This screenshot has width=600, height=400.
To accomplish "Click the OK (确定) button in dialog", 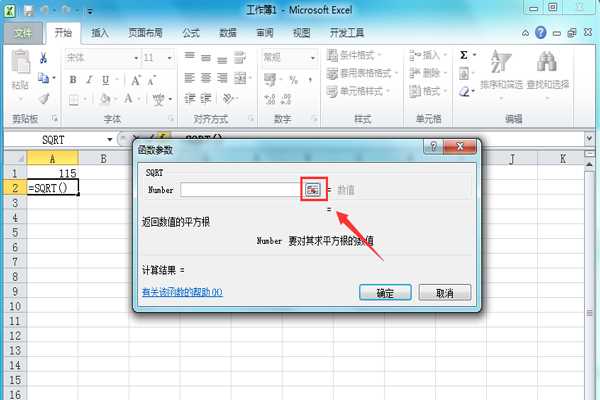I will click(385, 293).
